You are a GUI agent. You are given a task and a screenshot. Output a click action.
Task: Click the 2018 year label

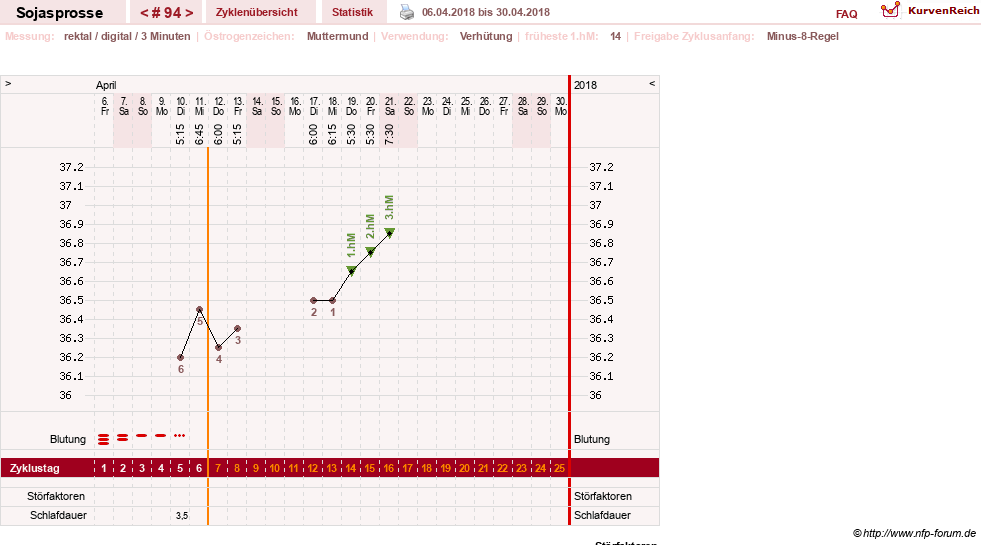[x=586, y=85]
